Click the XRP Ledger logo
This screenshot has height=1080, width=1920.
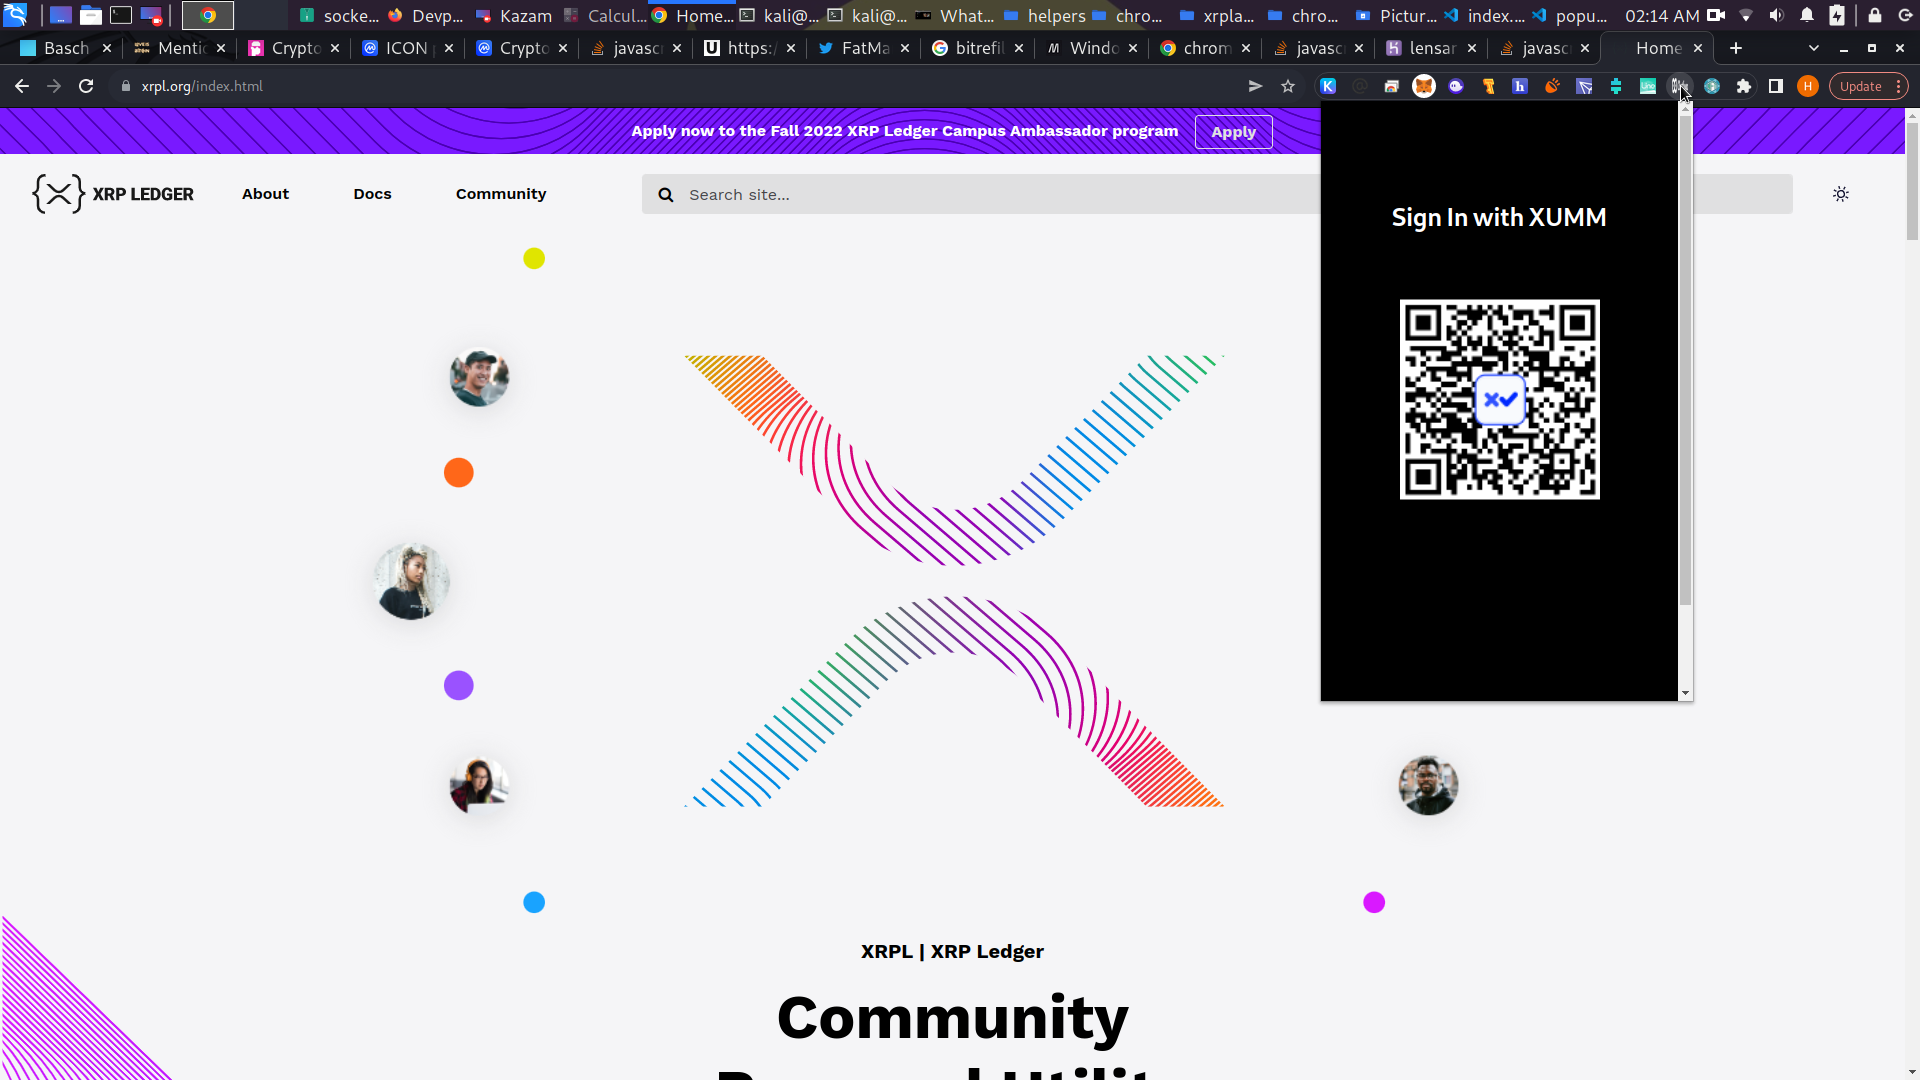tap(113, 194)
